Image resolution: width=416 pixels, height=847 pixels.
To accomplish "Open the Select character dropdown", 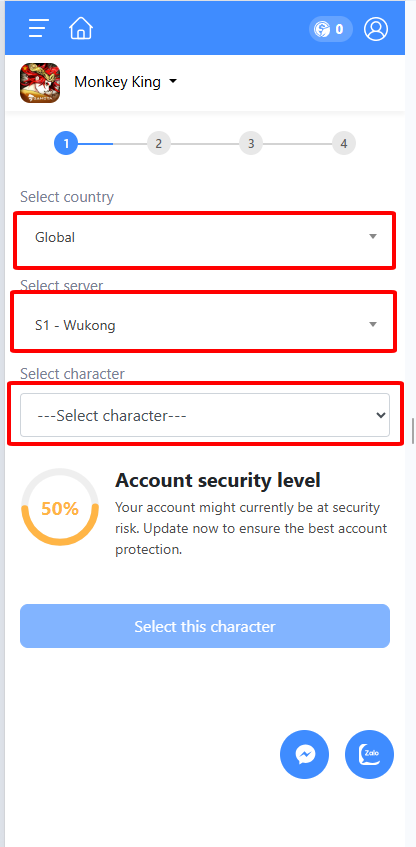I will (x=205, y=415).
